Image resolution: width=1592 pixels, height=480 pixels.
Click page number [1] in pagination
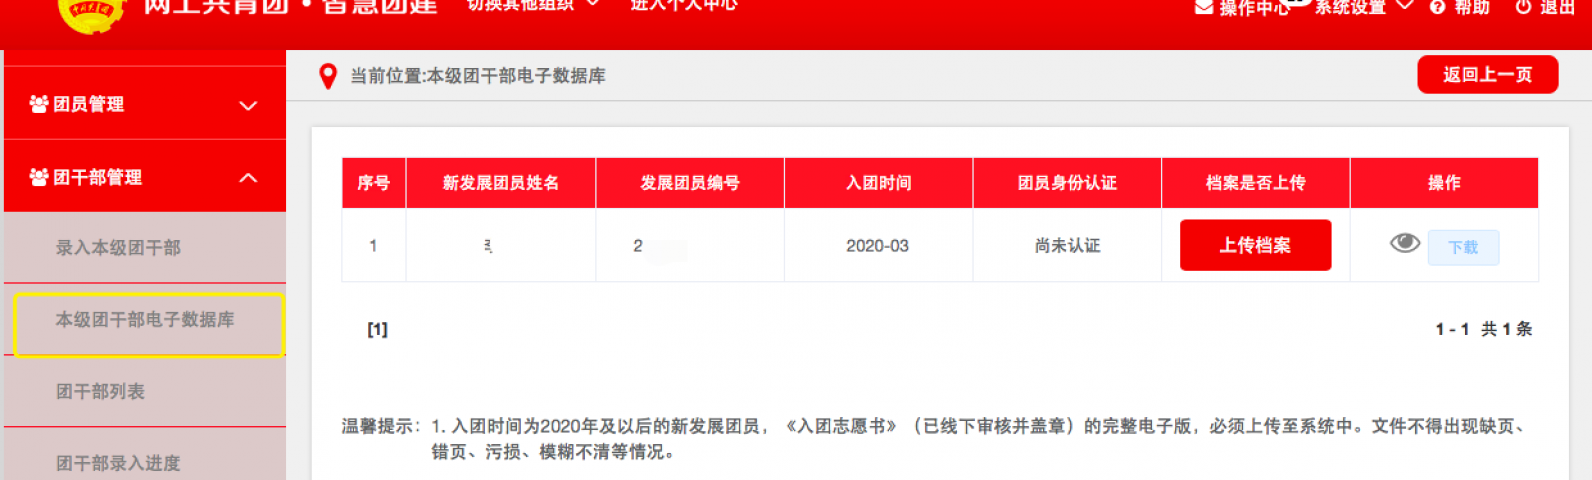coord(377,329)
